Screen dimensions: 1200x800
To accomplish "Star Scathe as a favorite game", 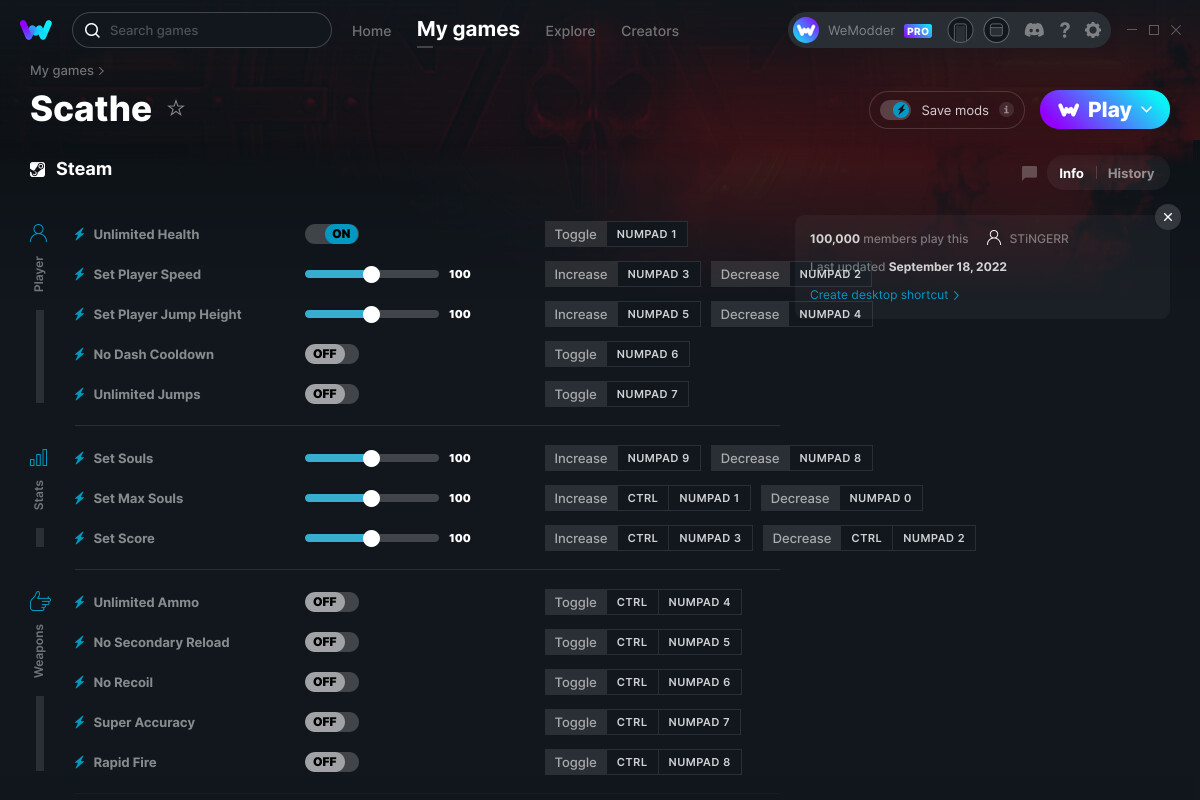I will click(175, 108).
